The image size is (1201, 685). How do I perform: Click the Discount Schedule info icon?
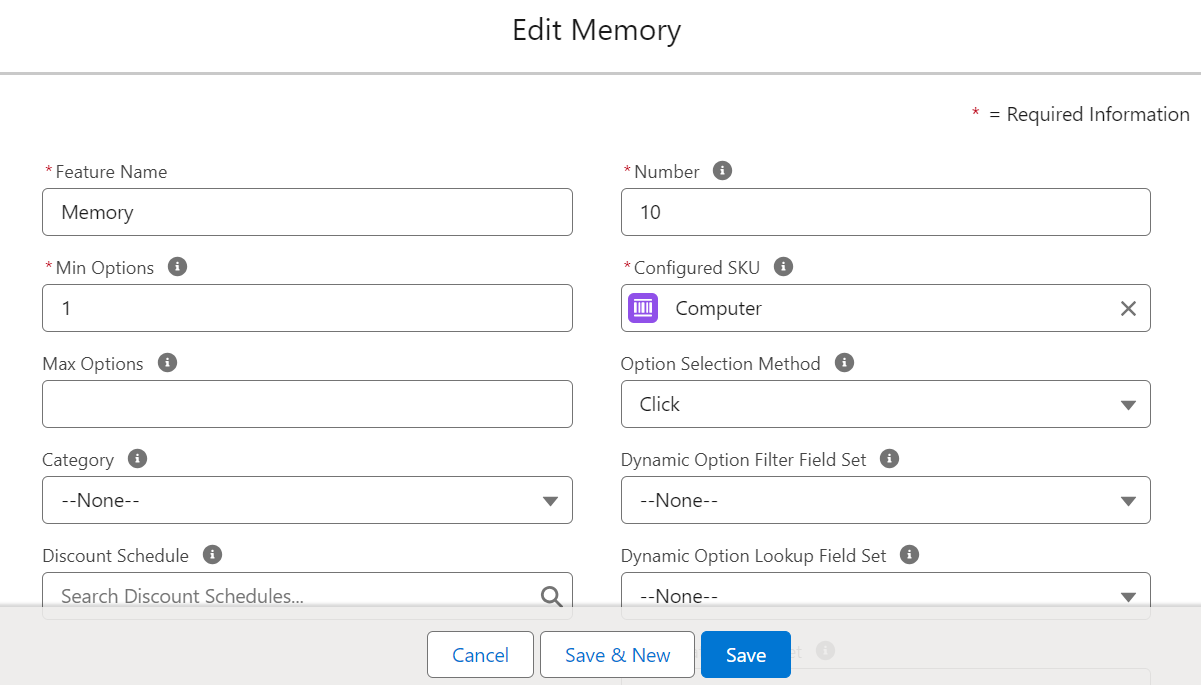click(212, 555)
